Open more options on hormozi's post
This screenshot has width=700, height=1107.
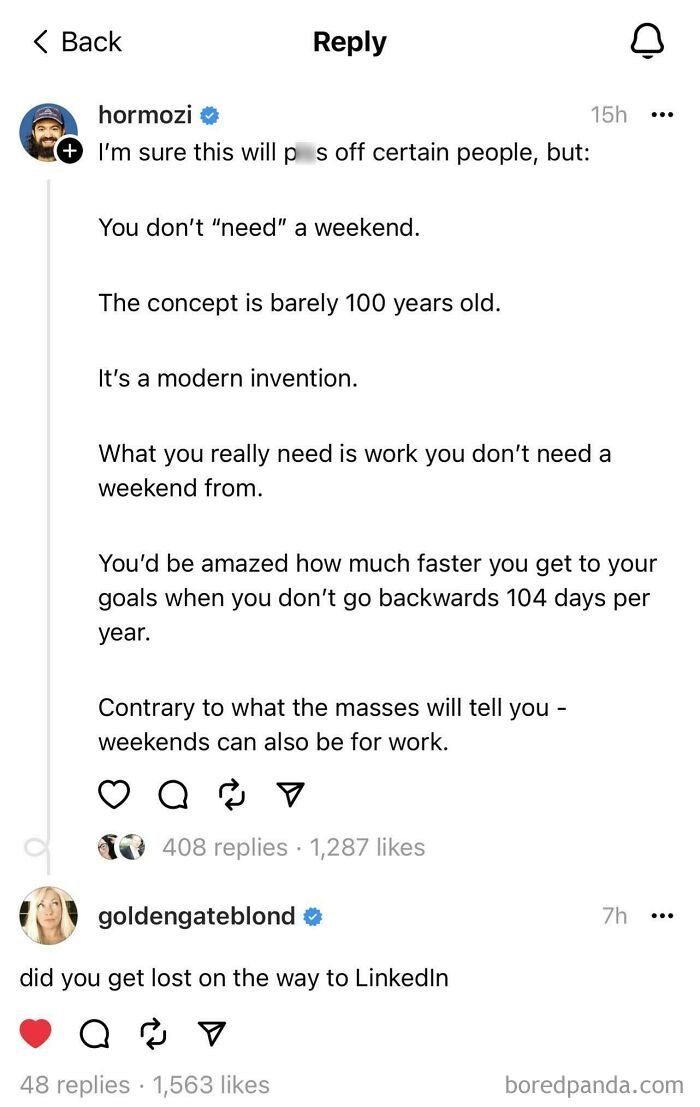(662, 115)
